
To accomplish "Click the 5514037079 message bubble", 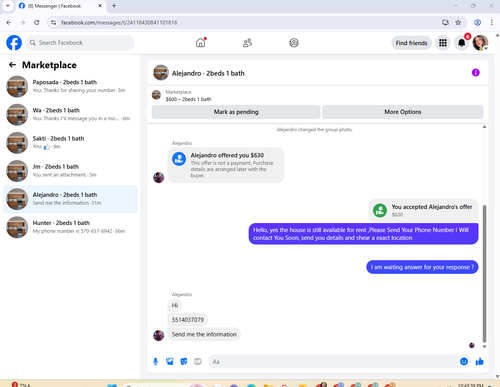I will [188, 320].
